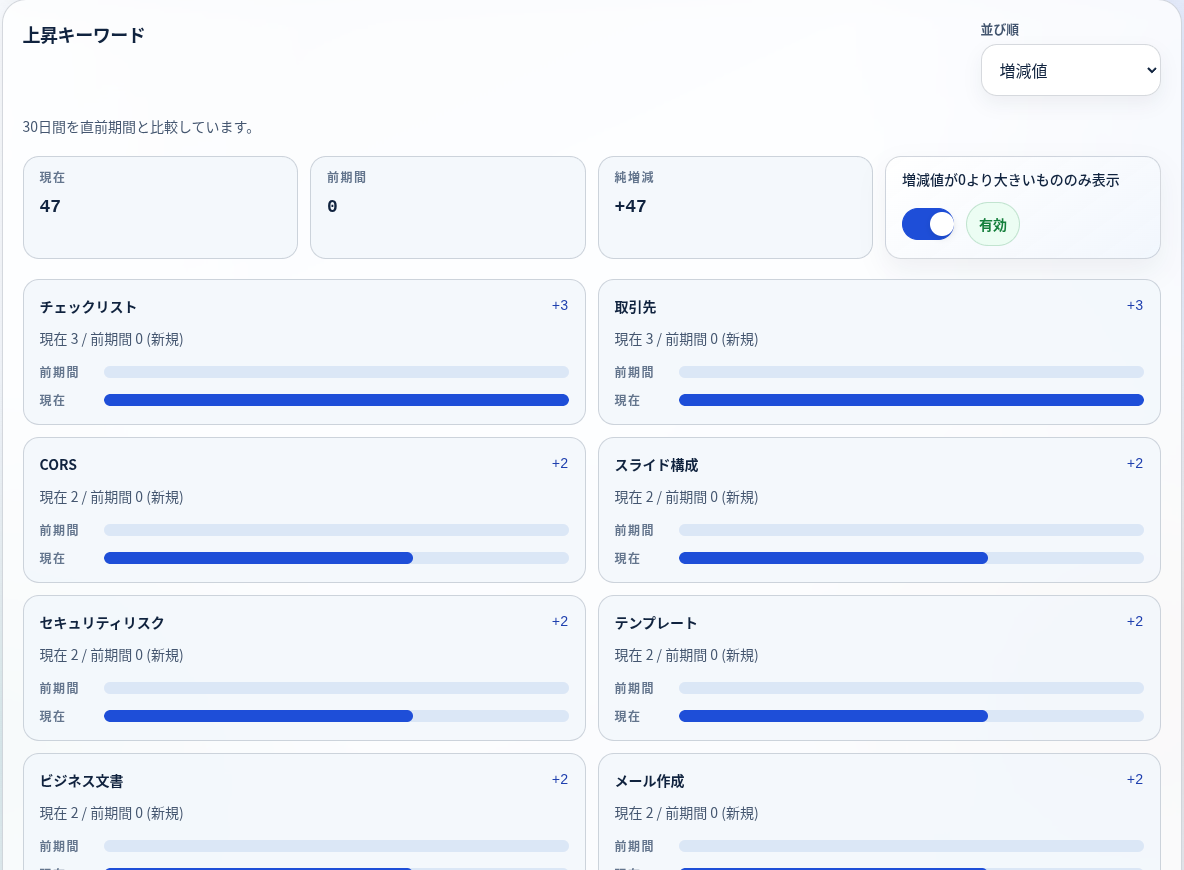Click the チェックリスト keyword title
Screen dimensions: 1184x870
pos(88,307)
